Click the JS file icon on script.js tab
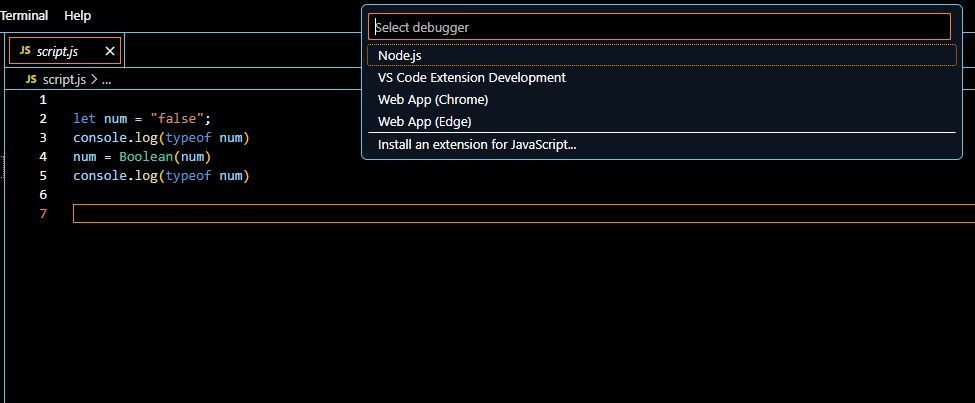Image resolution: width=975 pixels, height=403 pixels. 25,51
